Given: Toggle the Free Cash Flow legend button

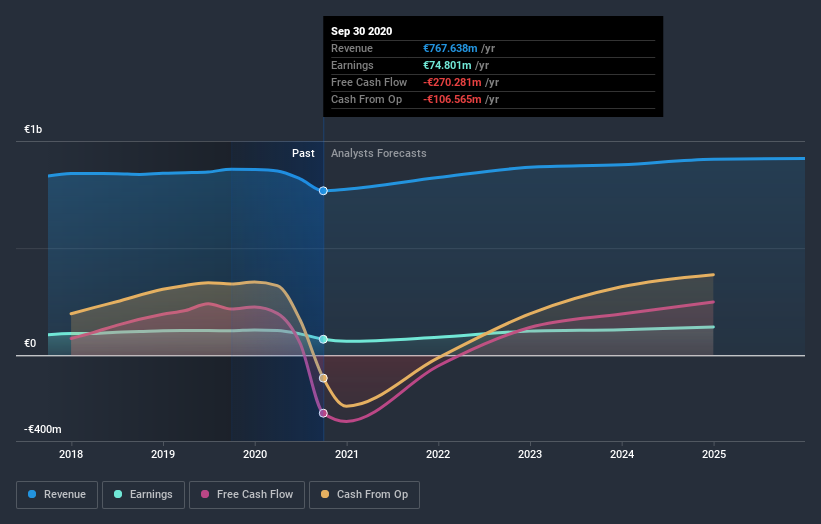Looking at the screenshot, I should point(247,495).
